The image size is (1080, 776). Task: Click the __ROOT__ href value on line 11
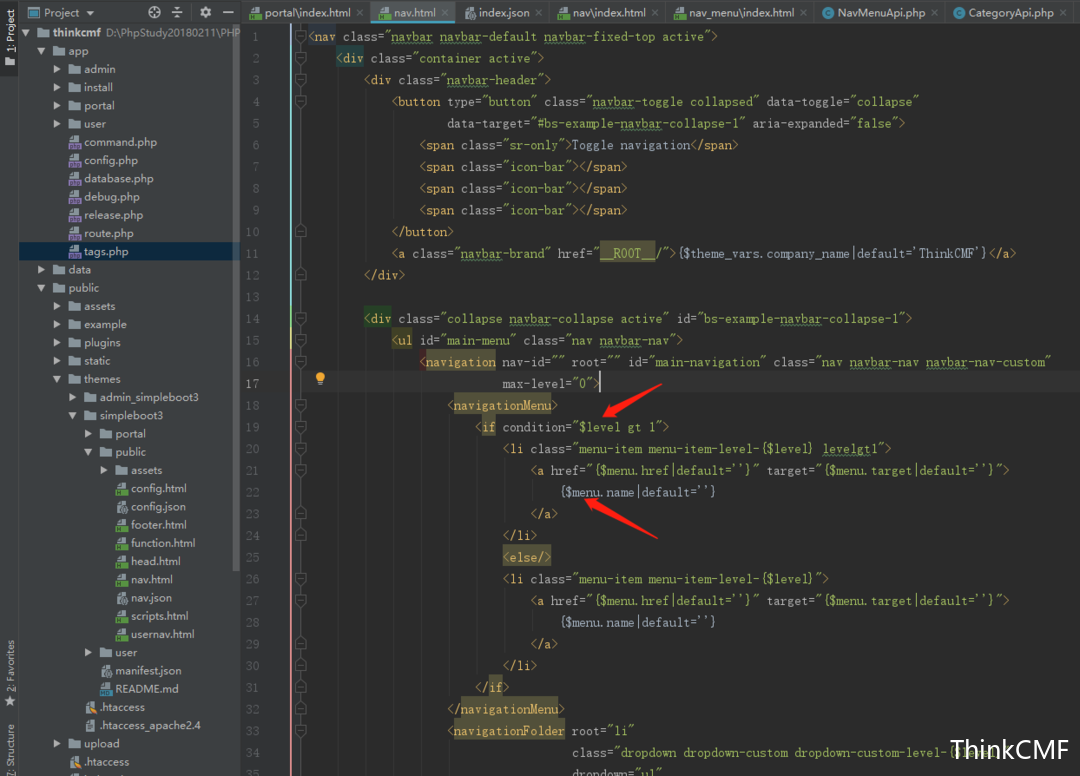click(627, 253)
